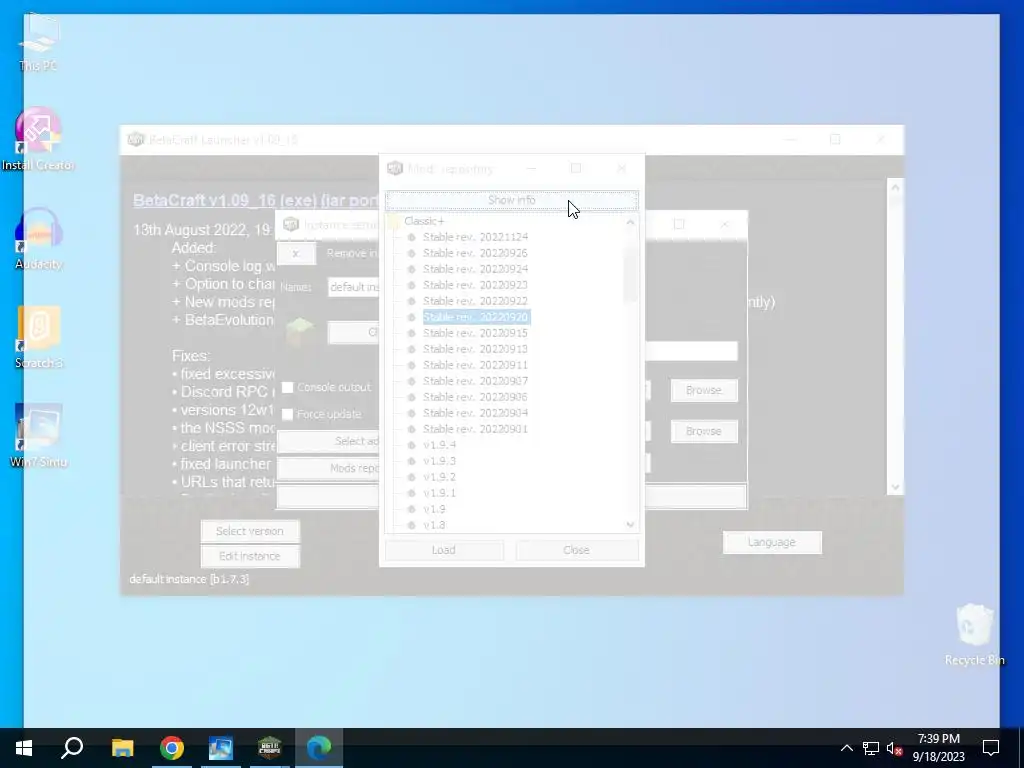The image size is (1024, 768).
Task: Select version v1.9 in list
Action: pos(434,509)
